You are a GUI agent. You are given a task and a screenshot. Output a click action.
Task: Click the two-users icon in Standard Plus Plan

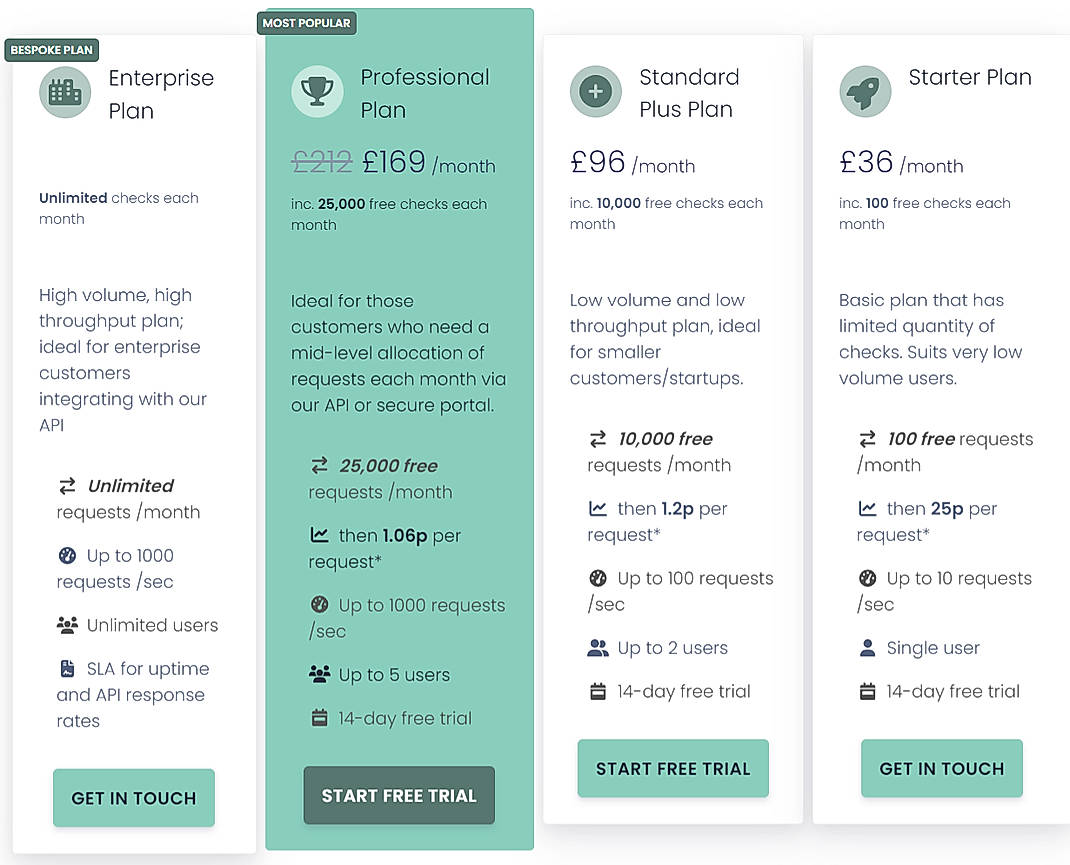tap(598, 647)
